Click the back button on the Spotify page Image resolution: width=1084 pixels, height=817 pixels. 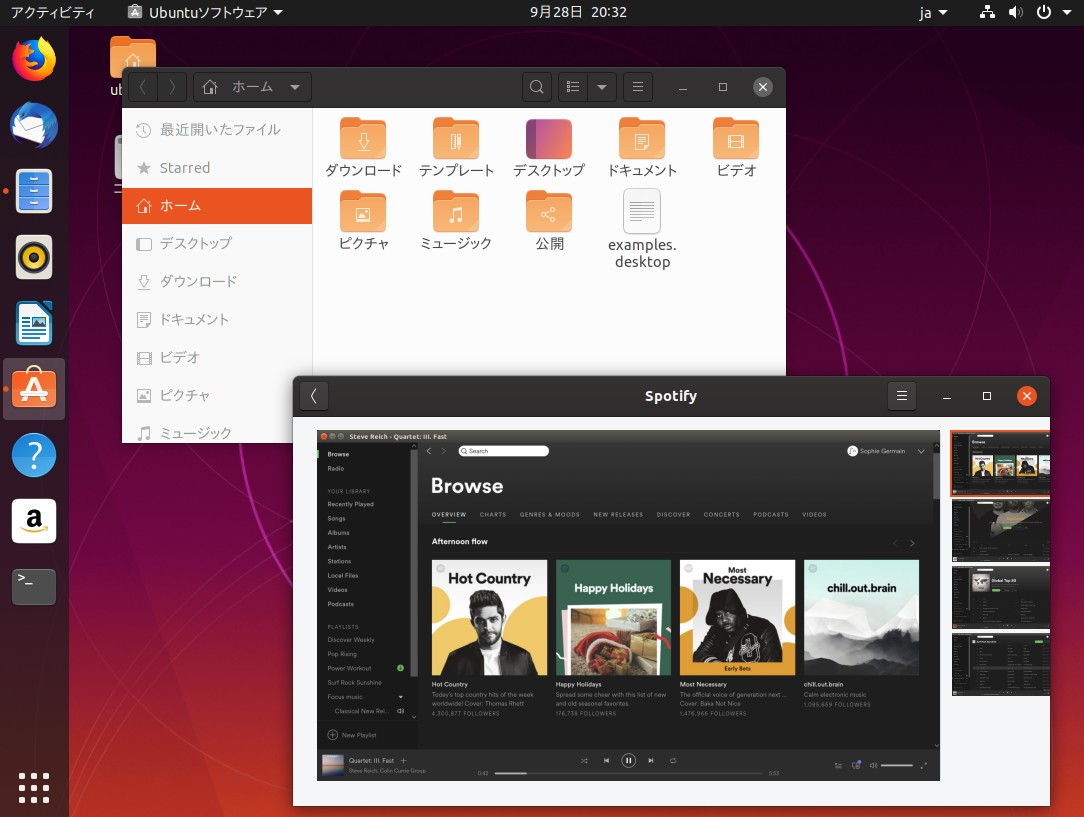pos(314,396)
